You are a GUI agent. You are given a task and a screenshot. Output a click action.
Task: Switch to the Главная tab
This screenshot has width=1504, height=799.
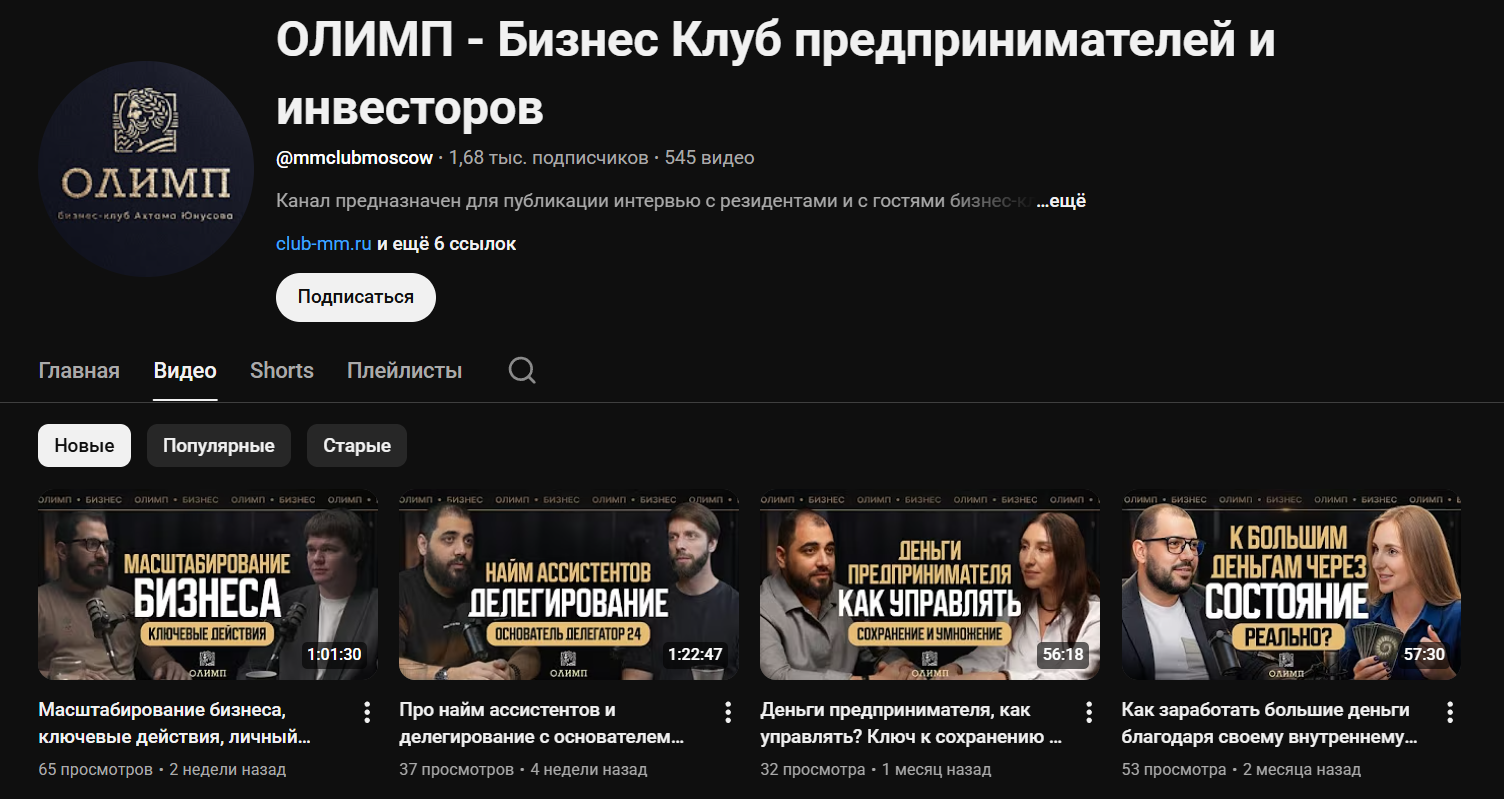click(79, 371)
